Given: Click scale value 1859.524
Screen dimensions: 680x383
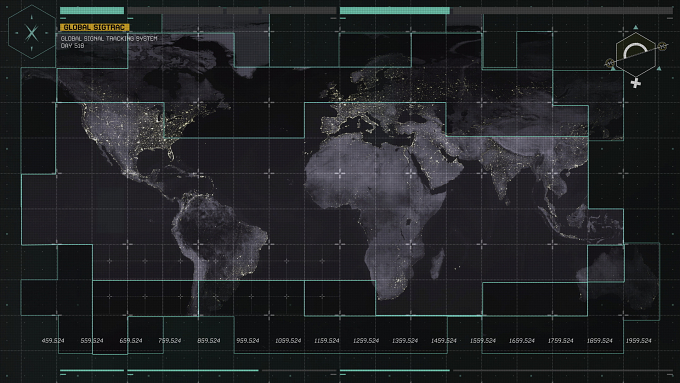Looking at the screenshot, I should point(599,340).
